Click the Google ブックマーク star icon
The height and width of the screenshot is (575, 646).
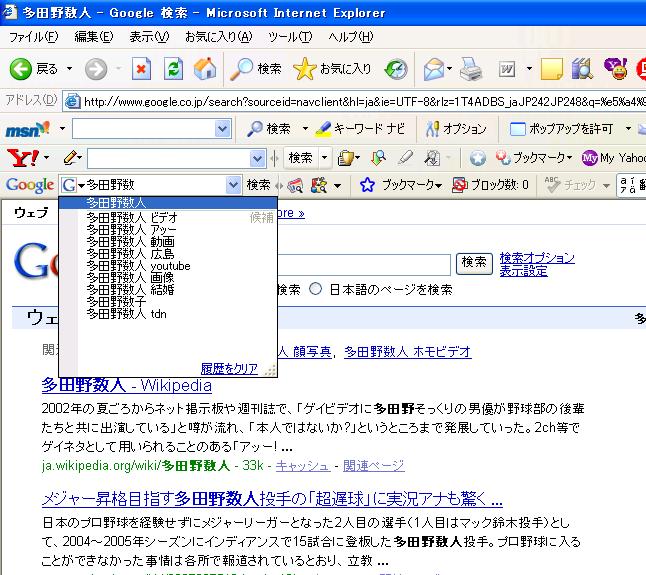pyautogui.click(x=367, y=185)
